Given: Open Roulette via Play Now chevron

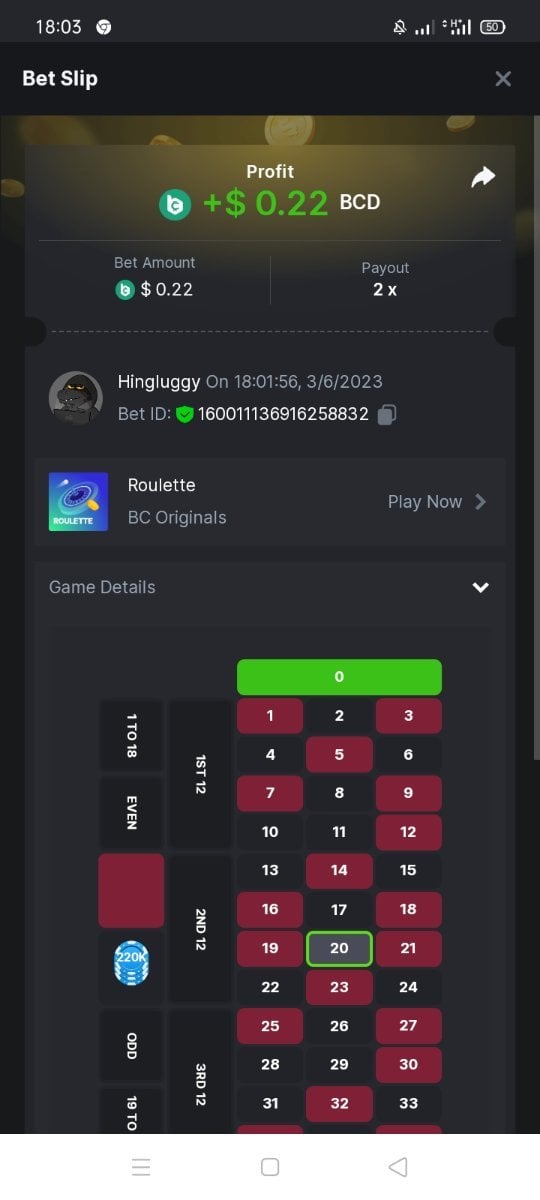Looking at the screenshot, I should [481, 502].
